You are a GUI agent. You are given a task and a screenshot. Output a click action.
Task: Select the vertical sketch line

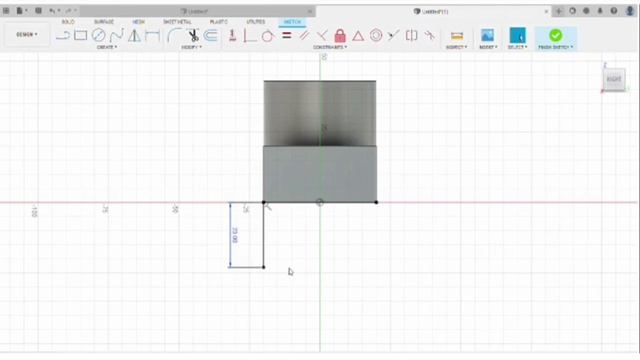[x=264, y=235]
